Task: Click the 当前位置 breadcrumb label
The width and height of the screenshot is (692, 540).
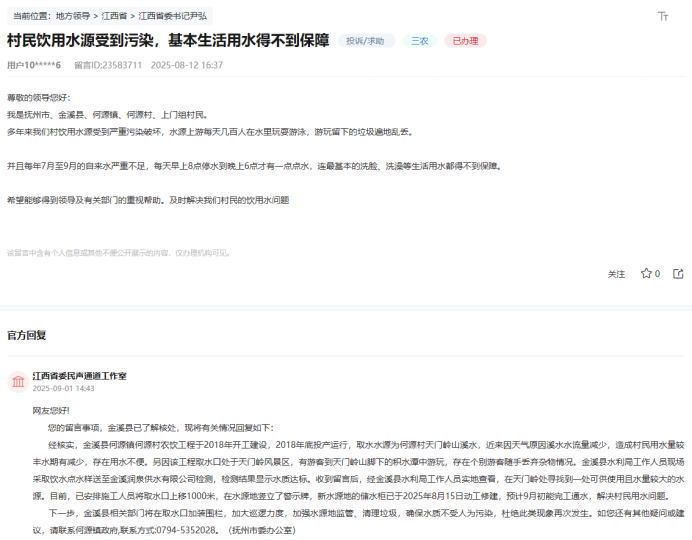Action: point(28,17)
